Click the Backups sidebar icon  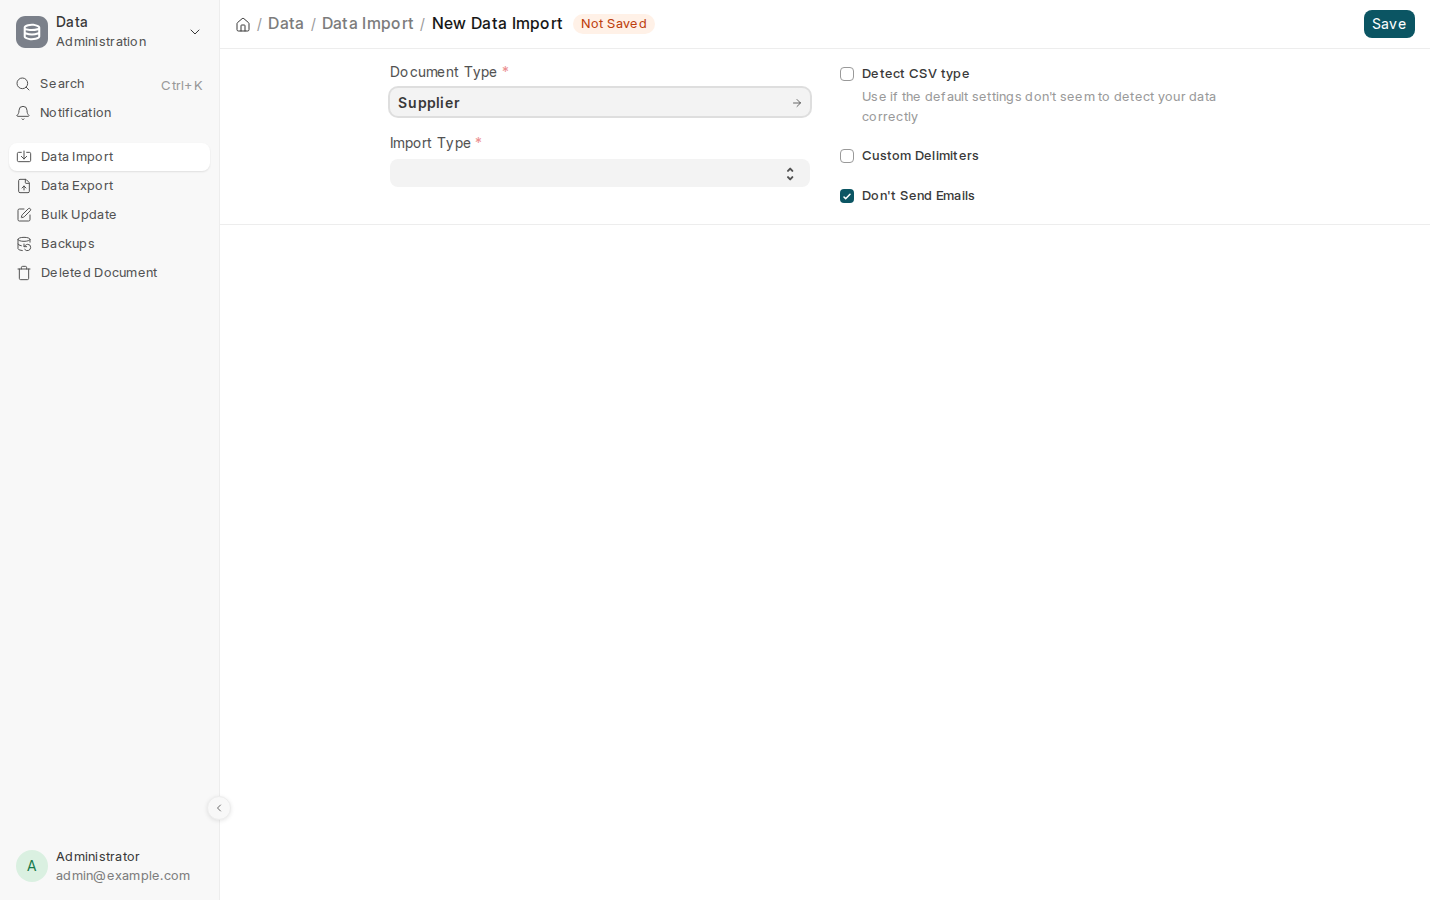[24, 244]
